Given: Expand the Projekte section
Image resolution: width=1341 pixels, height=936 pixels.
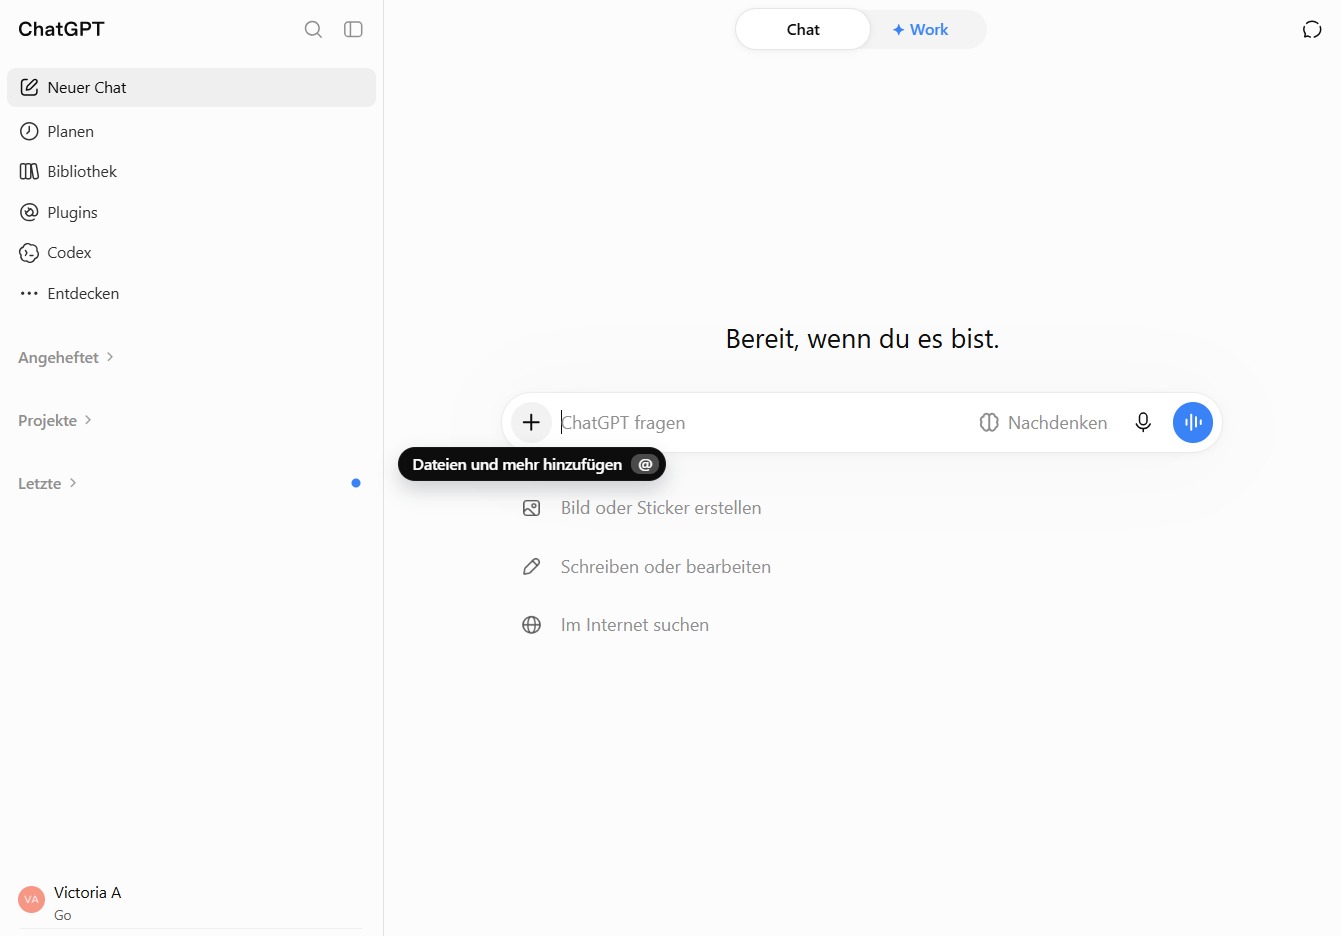Looking at the screenshot, I should tap(55, 420).
